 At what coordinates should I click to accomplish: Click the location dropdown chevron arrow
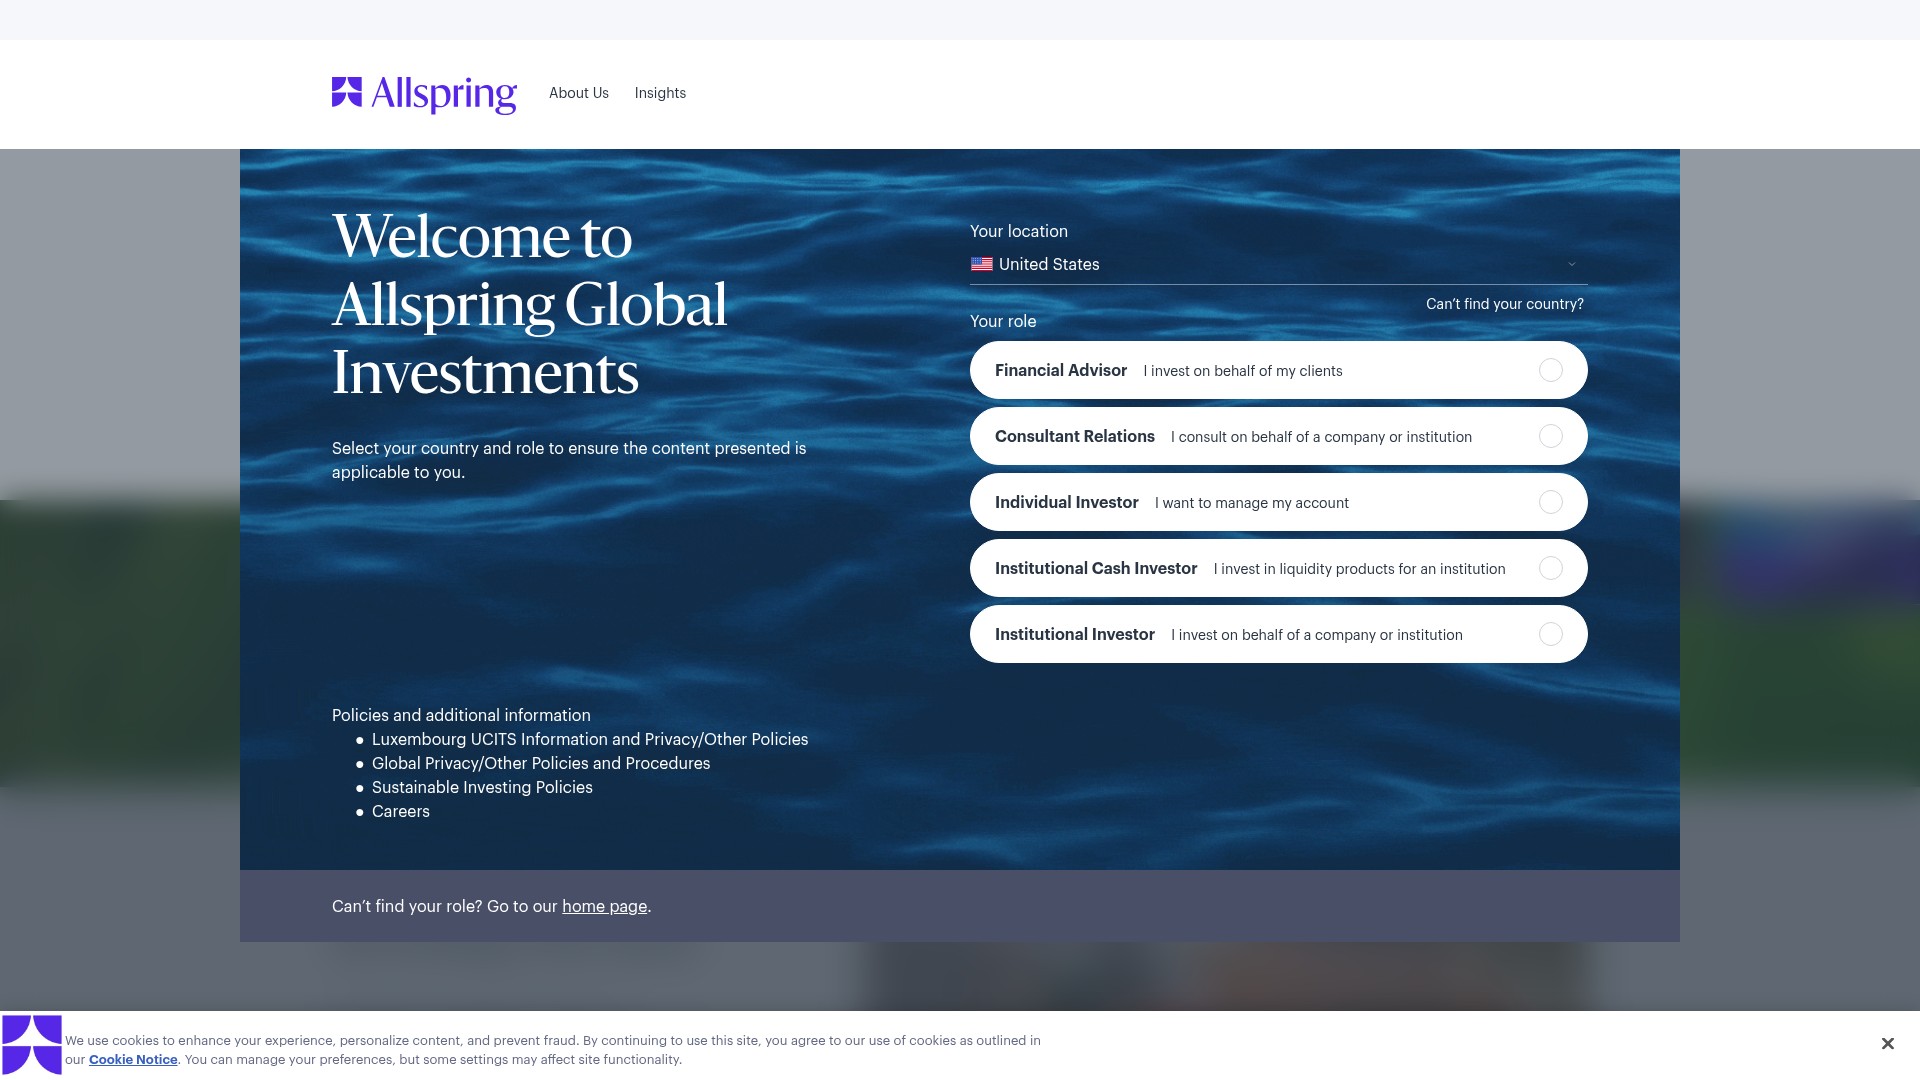tap(1571, 264)
